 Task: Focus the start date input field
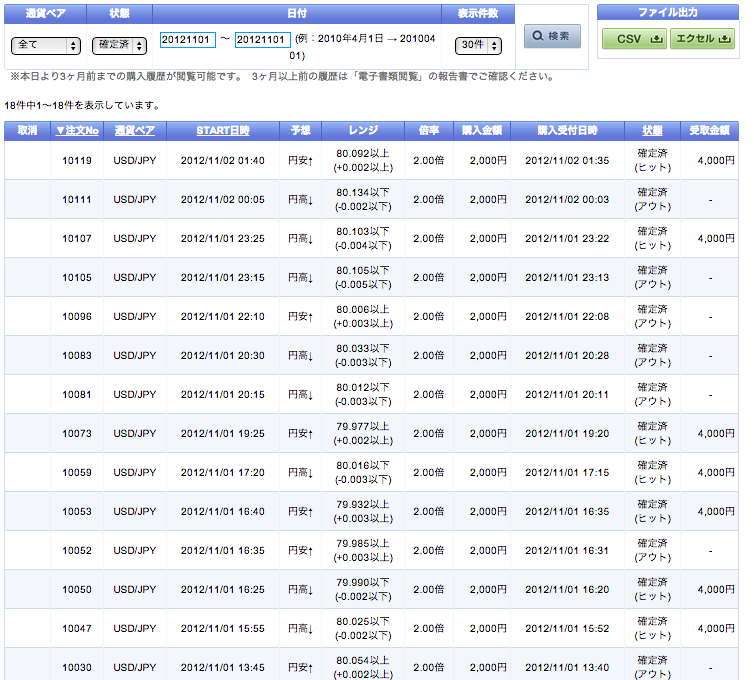click(x=187, y=40)
